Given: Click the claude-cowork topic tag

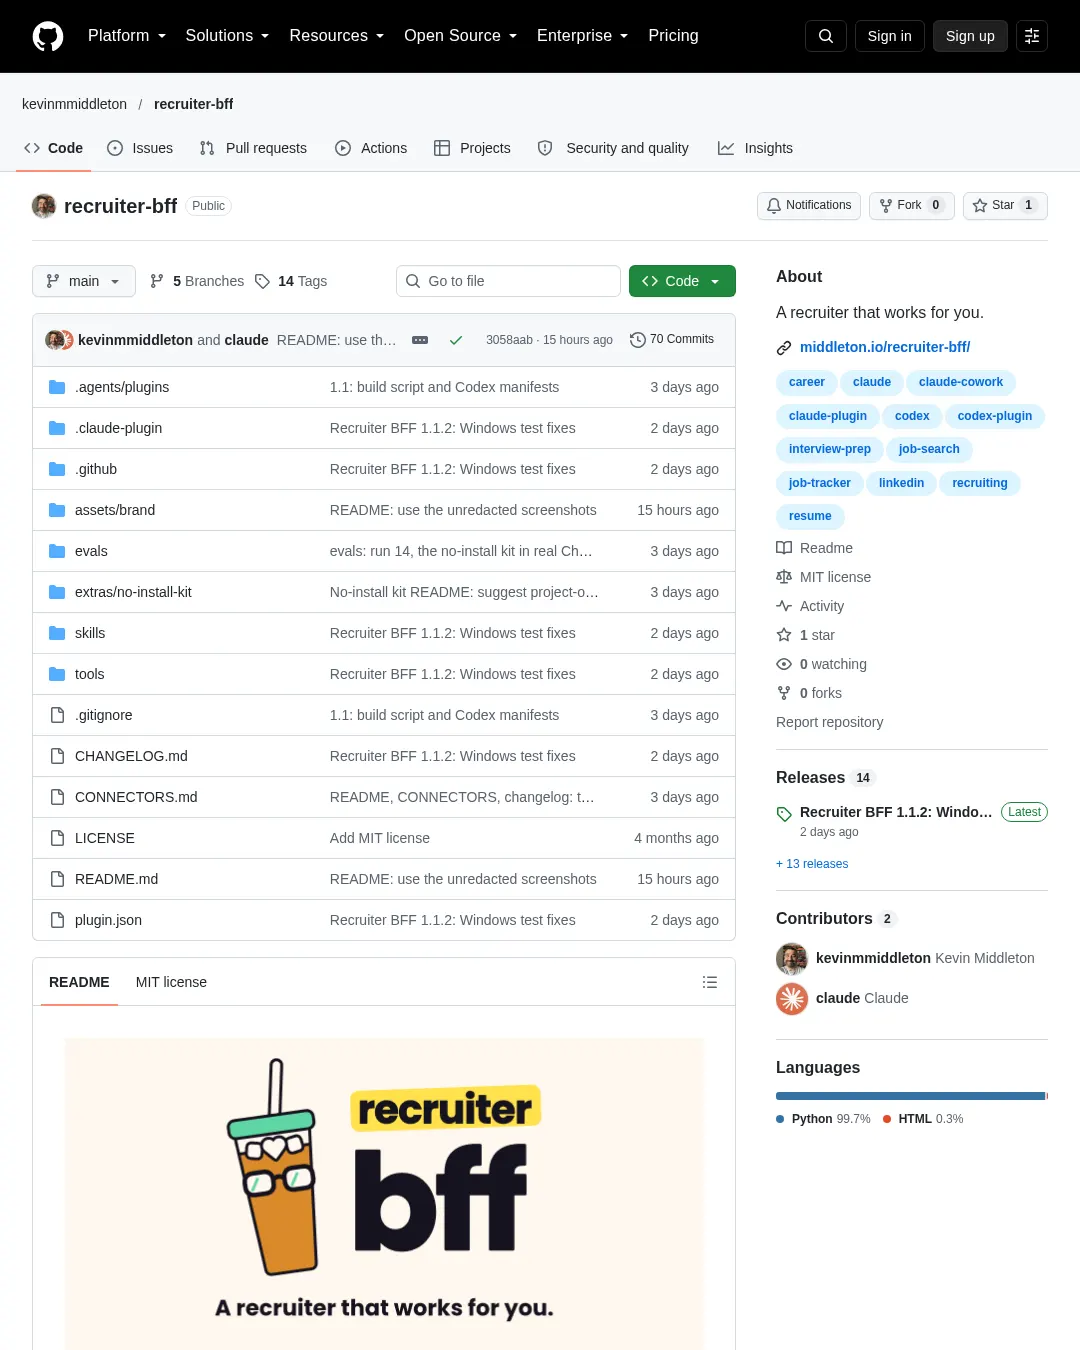Looking at the screenshot, I should coord(961,382).
